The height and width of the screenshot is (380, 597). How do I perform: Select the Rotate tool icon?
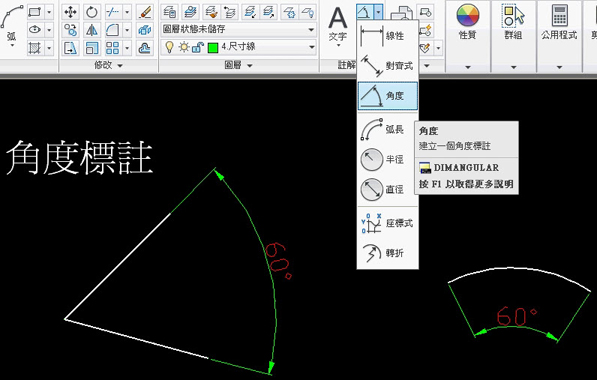91,12
